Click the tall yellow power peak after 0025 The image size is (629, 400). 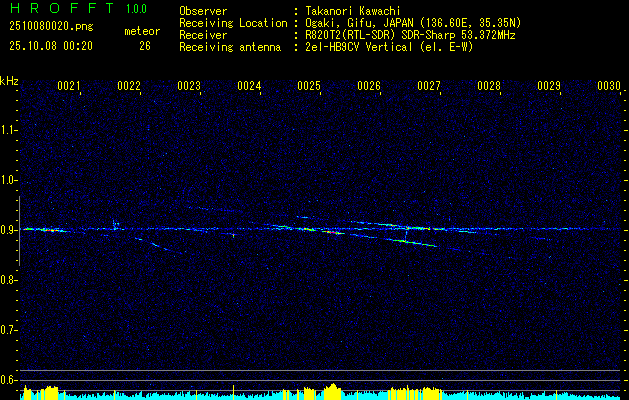coord(332,392)
